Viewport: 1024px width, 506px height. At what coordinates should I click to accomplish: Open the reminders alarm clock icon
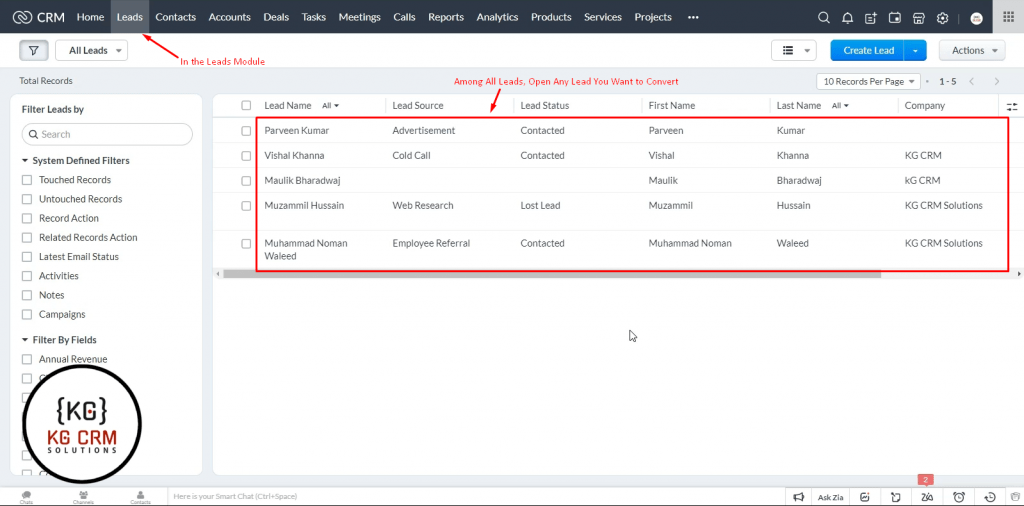(959, 497)
